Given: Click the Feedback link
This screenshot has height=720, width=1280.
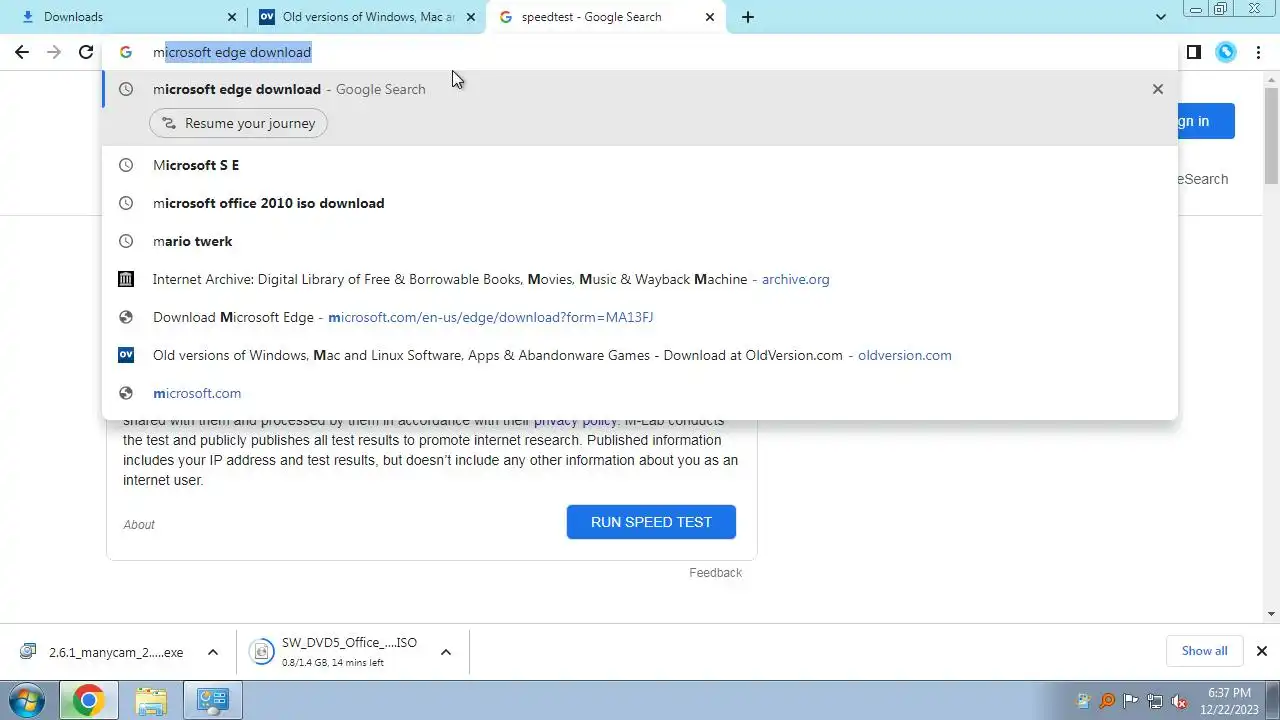Looking at the screenshot, I should point(715,573).
